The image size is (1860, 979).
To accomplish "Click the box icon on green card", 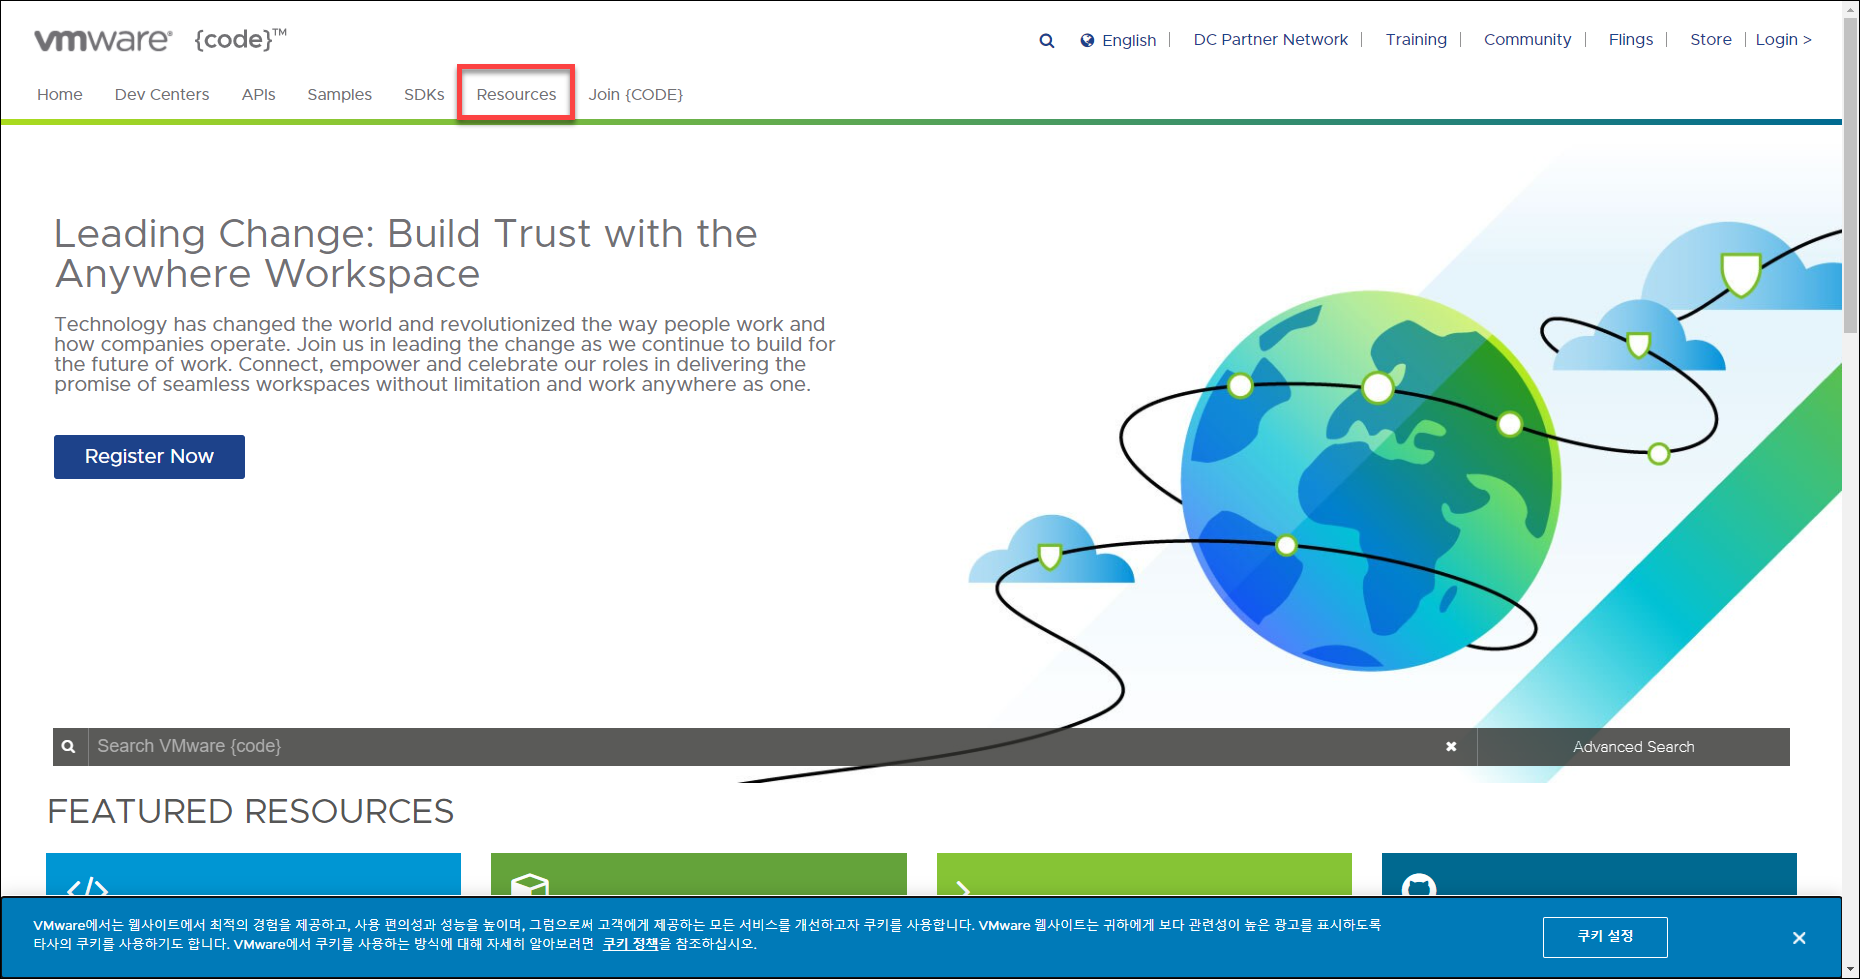I will point(530,885).
